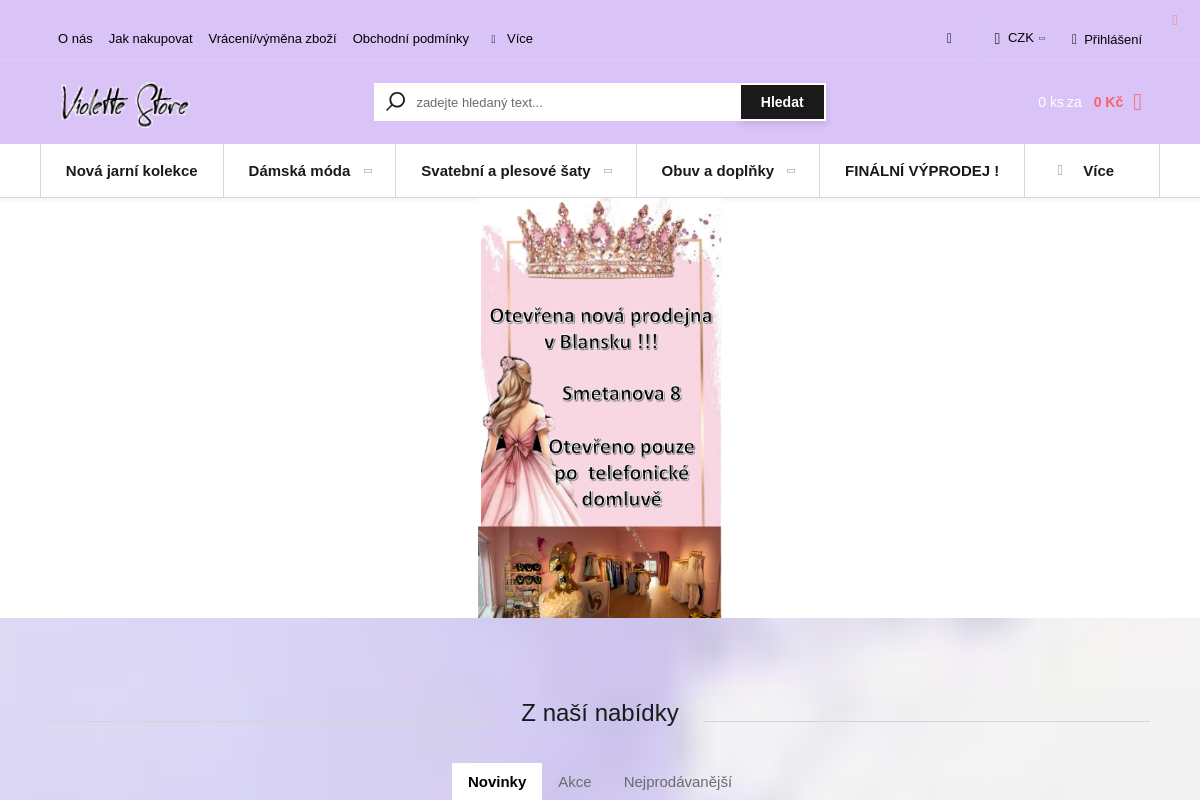Switch to the Nejprodávanější tab
This screenshot has width=1200, height=800.
(678, 781)
